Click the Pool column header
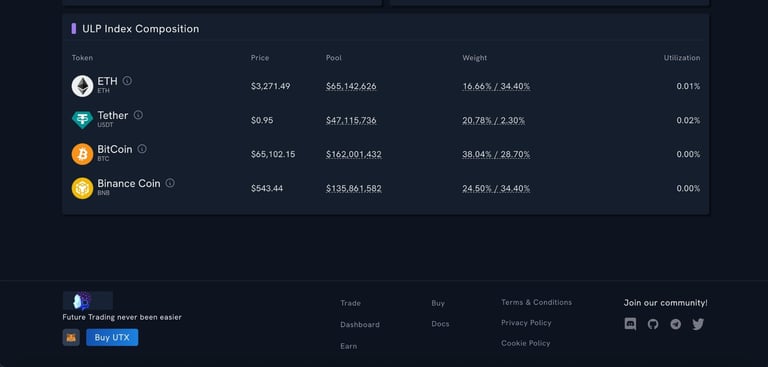 pyautogui.click(x=334, y=58)
